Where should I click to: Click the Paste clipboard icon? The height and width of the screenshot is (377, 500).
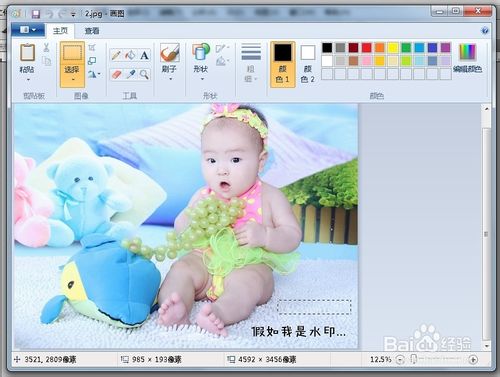(x=27, y=52)
